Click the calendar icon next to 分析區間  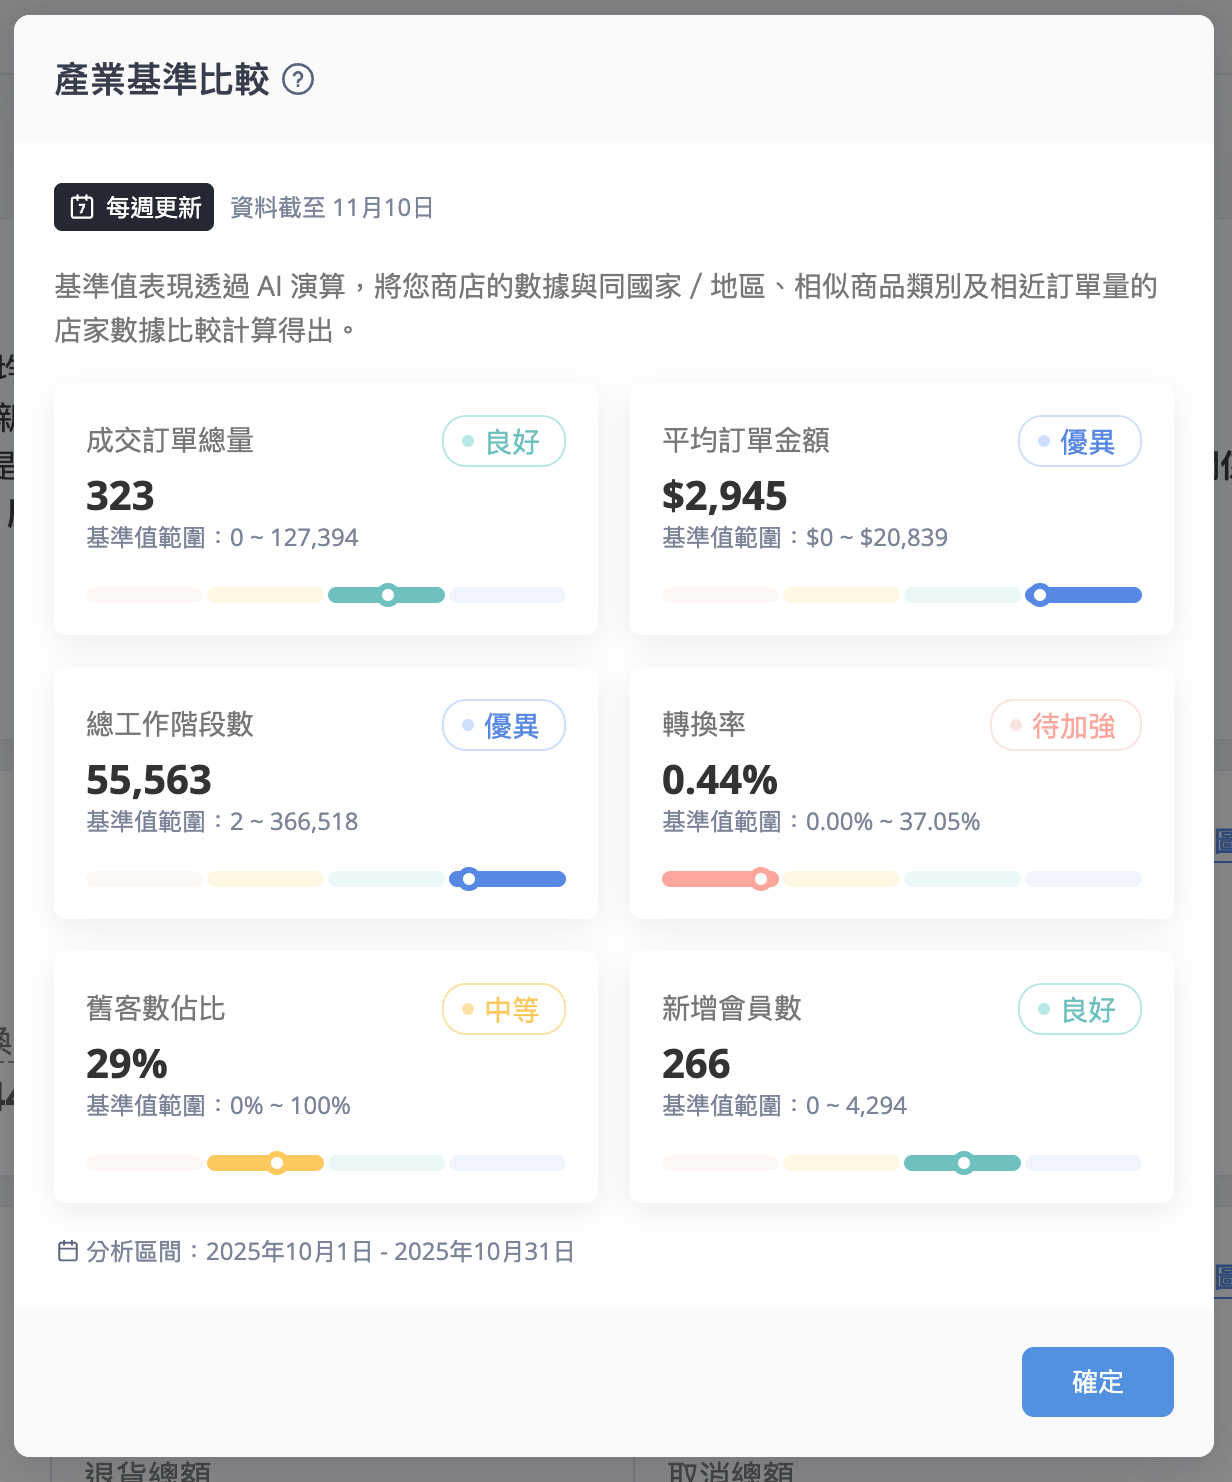point(68,1251)
